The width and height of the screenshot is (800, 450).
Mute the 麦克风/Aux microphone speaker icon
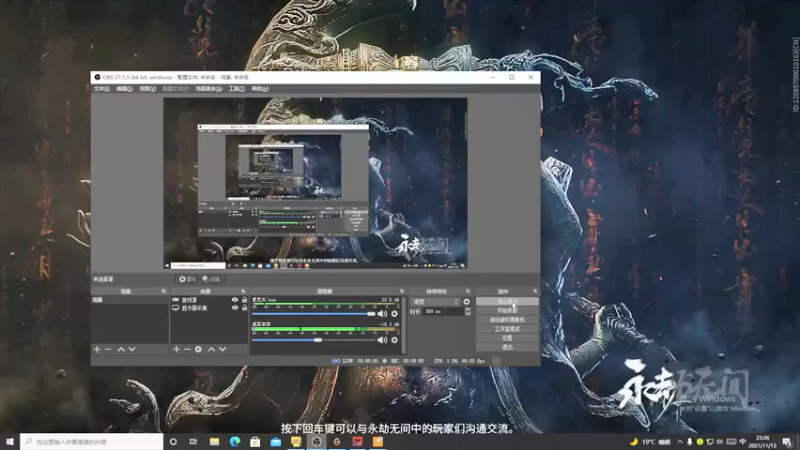(382, 314)
